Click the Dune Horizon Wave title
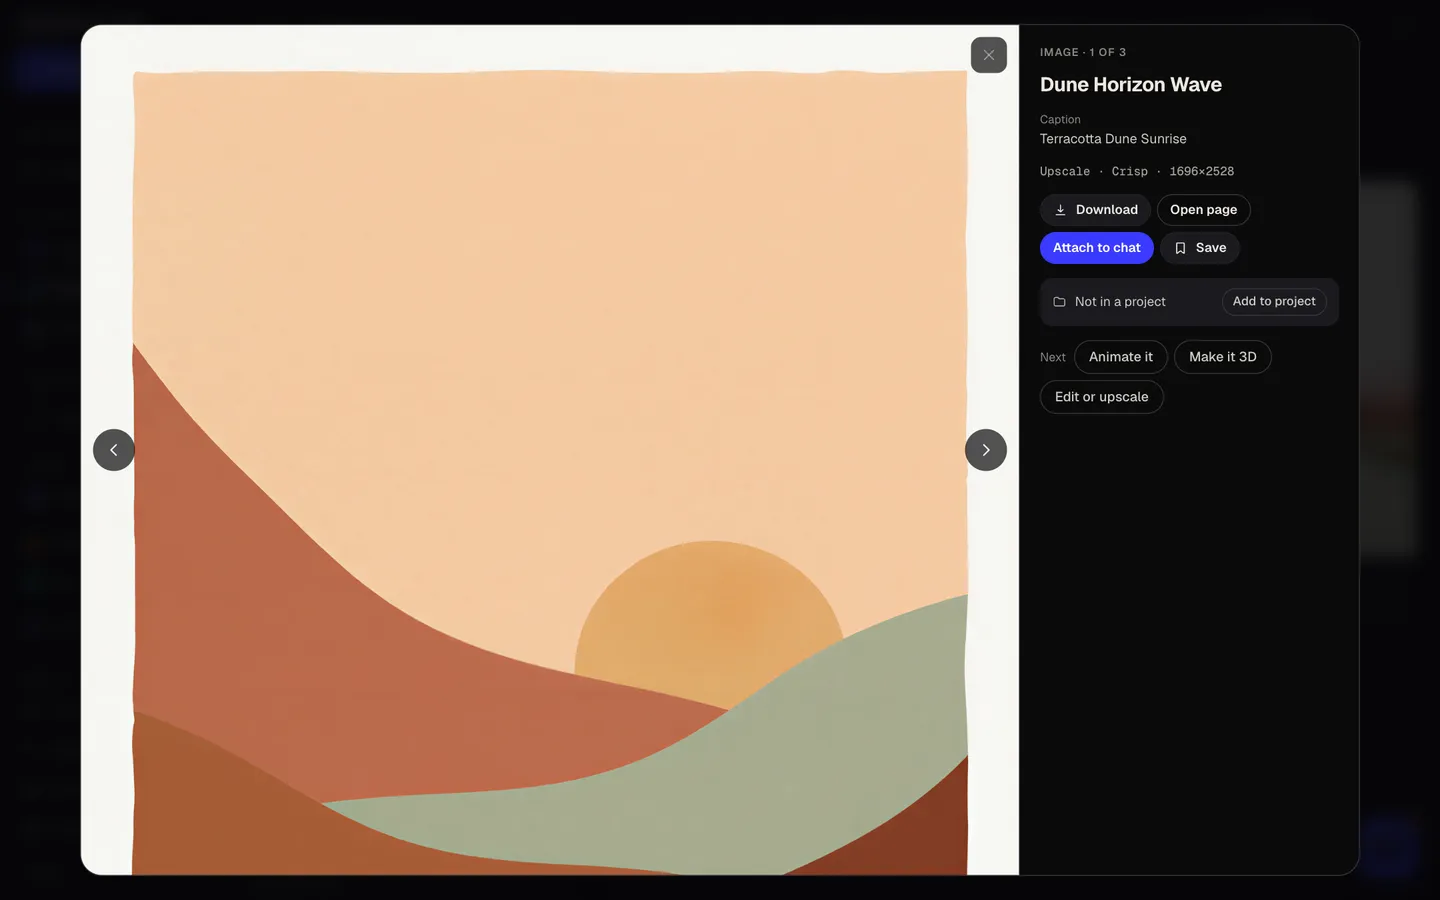The image size is (1440, 900). tap(1130, 85)
